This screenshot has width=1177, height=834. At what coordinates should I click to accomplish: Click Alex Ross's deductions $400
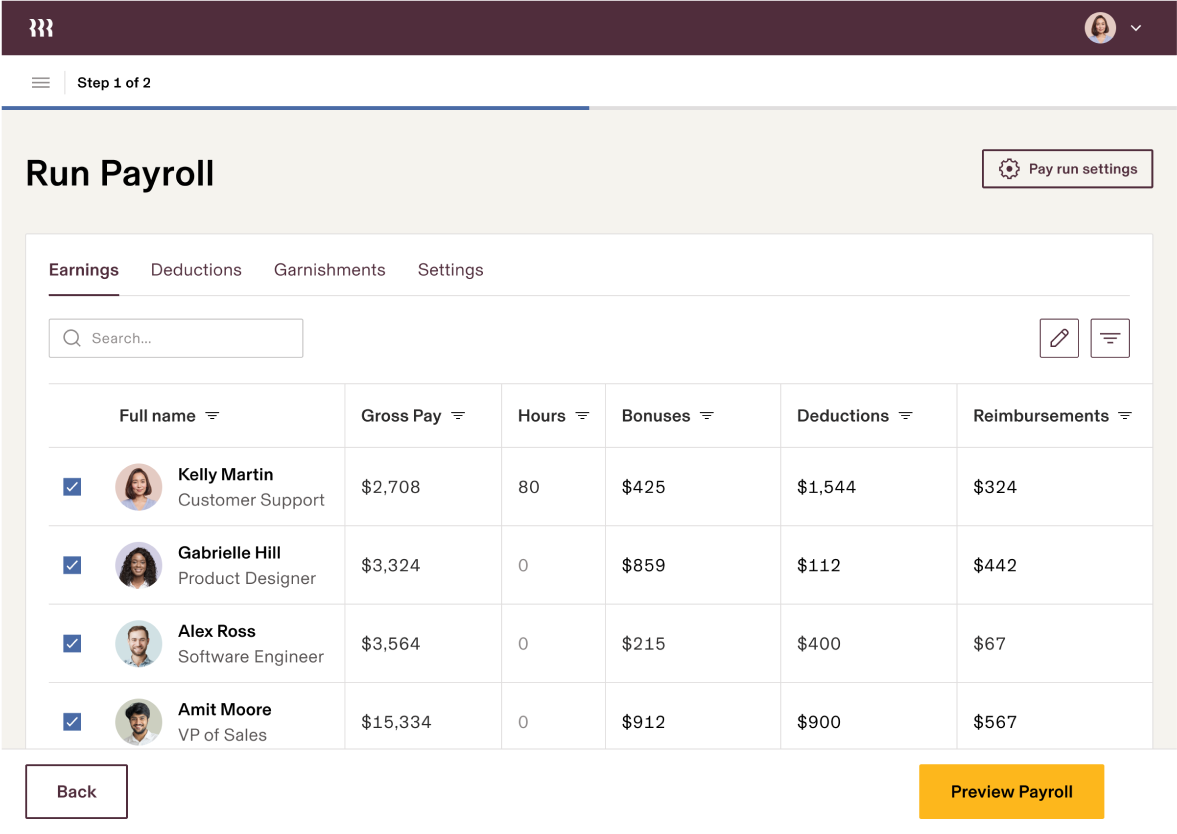[819, 643]
